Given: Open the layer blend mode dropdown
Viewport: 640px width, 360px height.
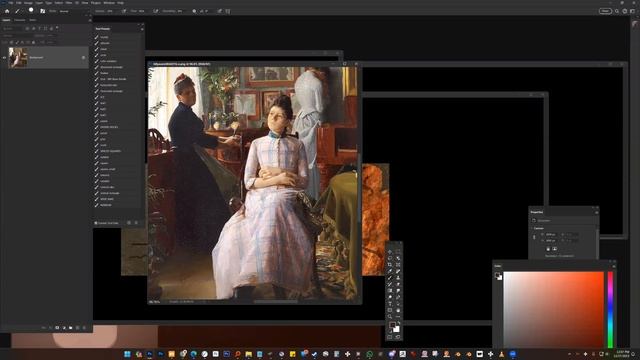Looking at the screenshot, I should click(17, 36).
